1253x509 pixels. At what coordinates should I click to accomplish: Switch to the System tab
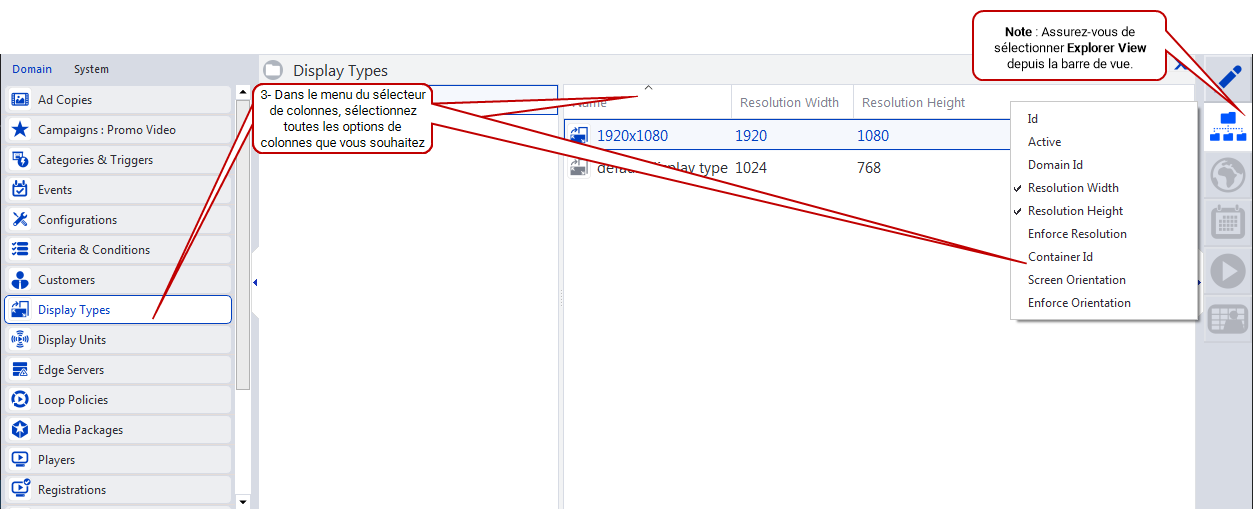pos(91,69)
